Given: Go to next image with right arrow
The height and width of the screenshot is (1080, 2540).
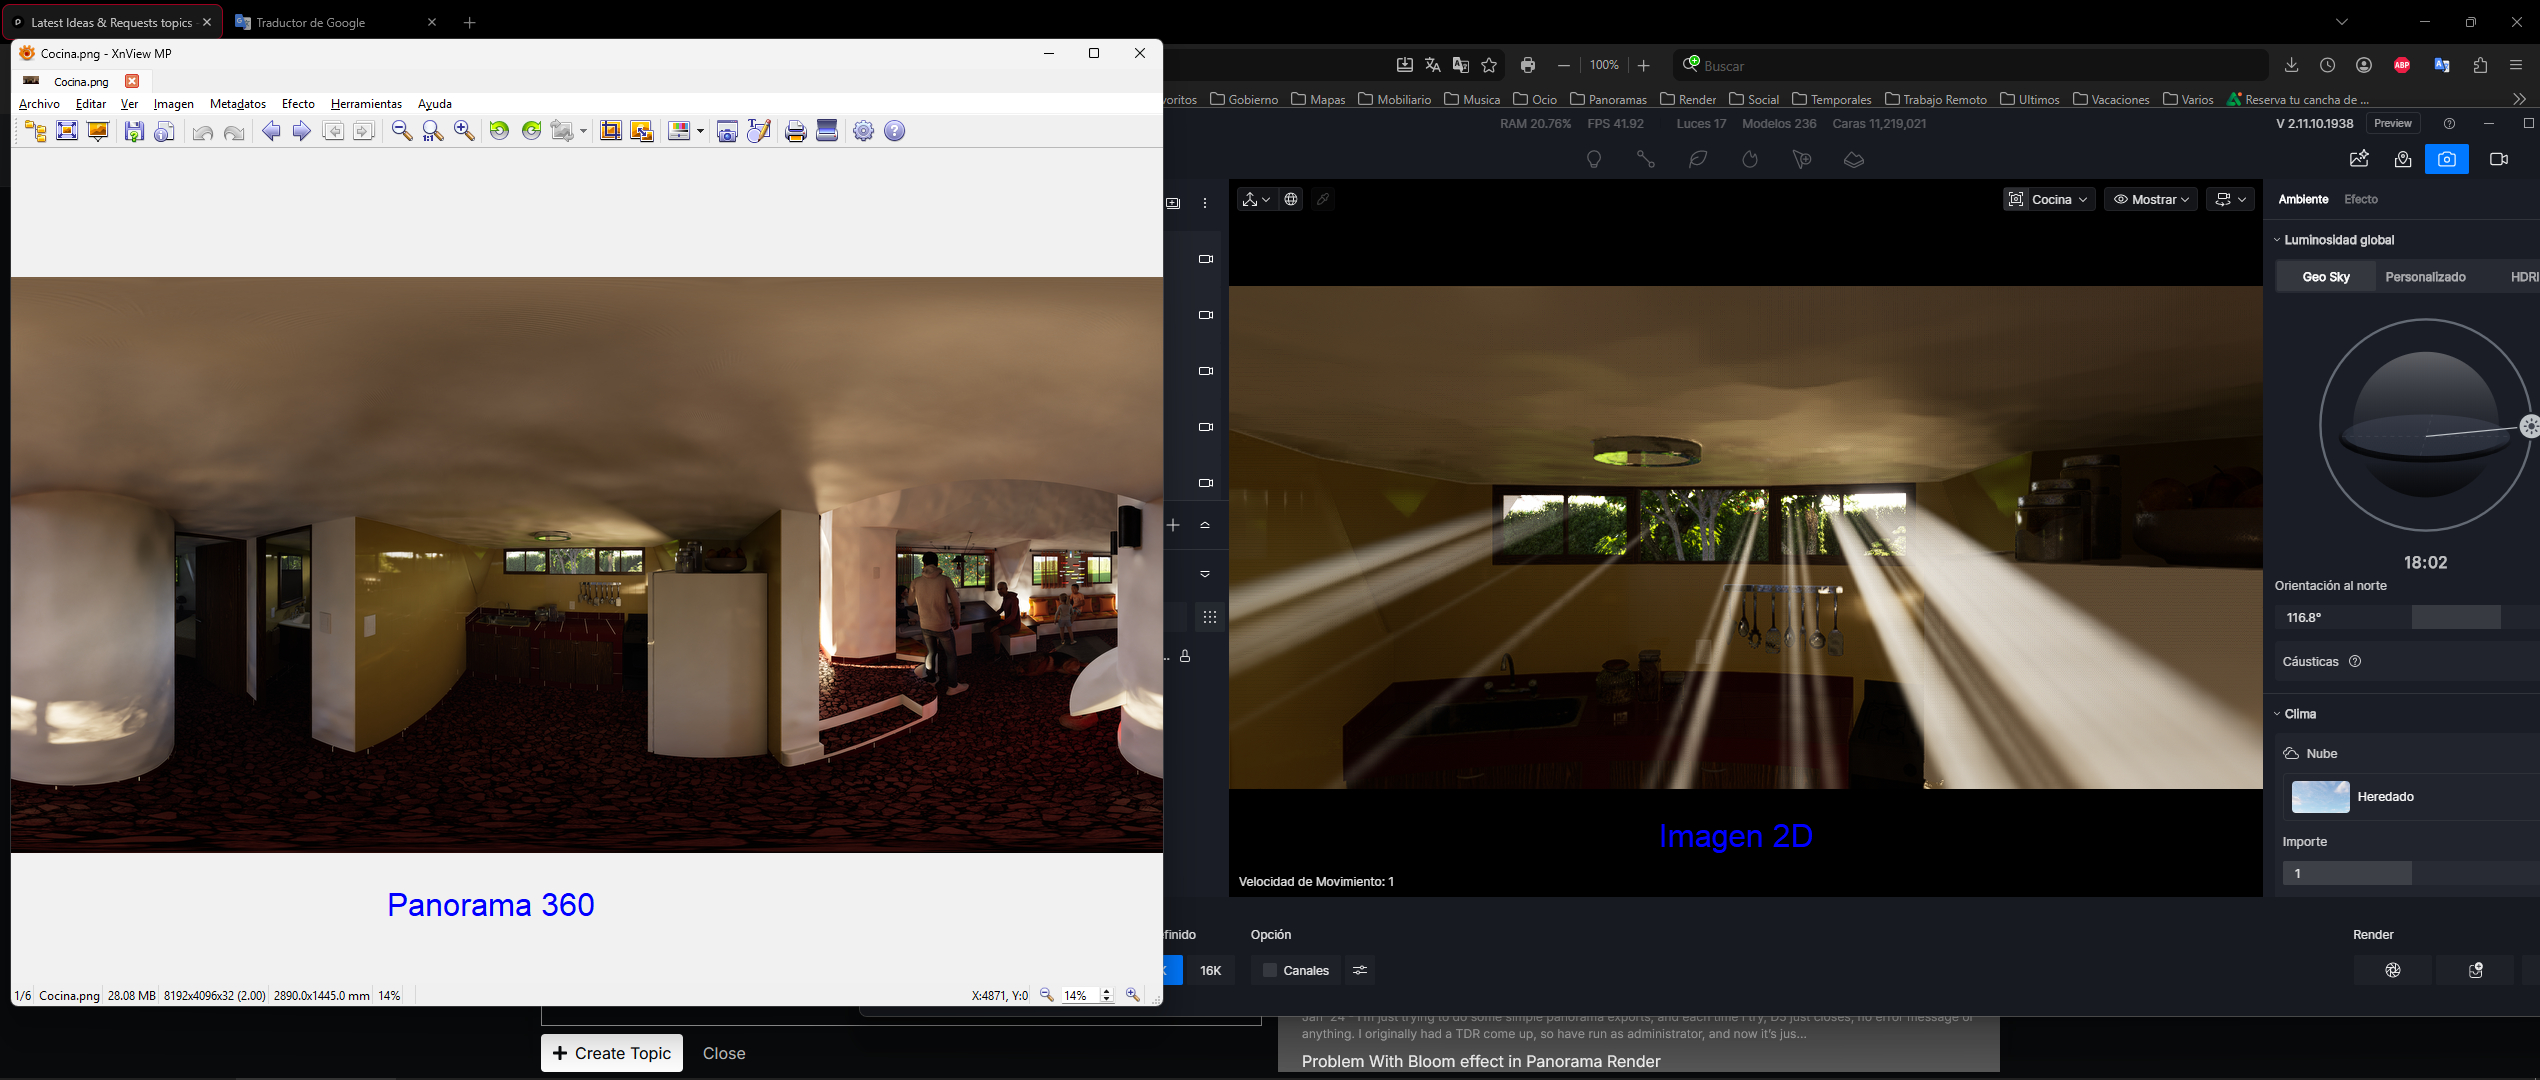Looking at the screenshot, I should coord(301,131).
